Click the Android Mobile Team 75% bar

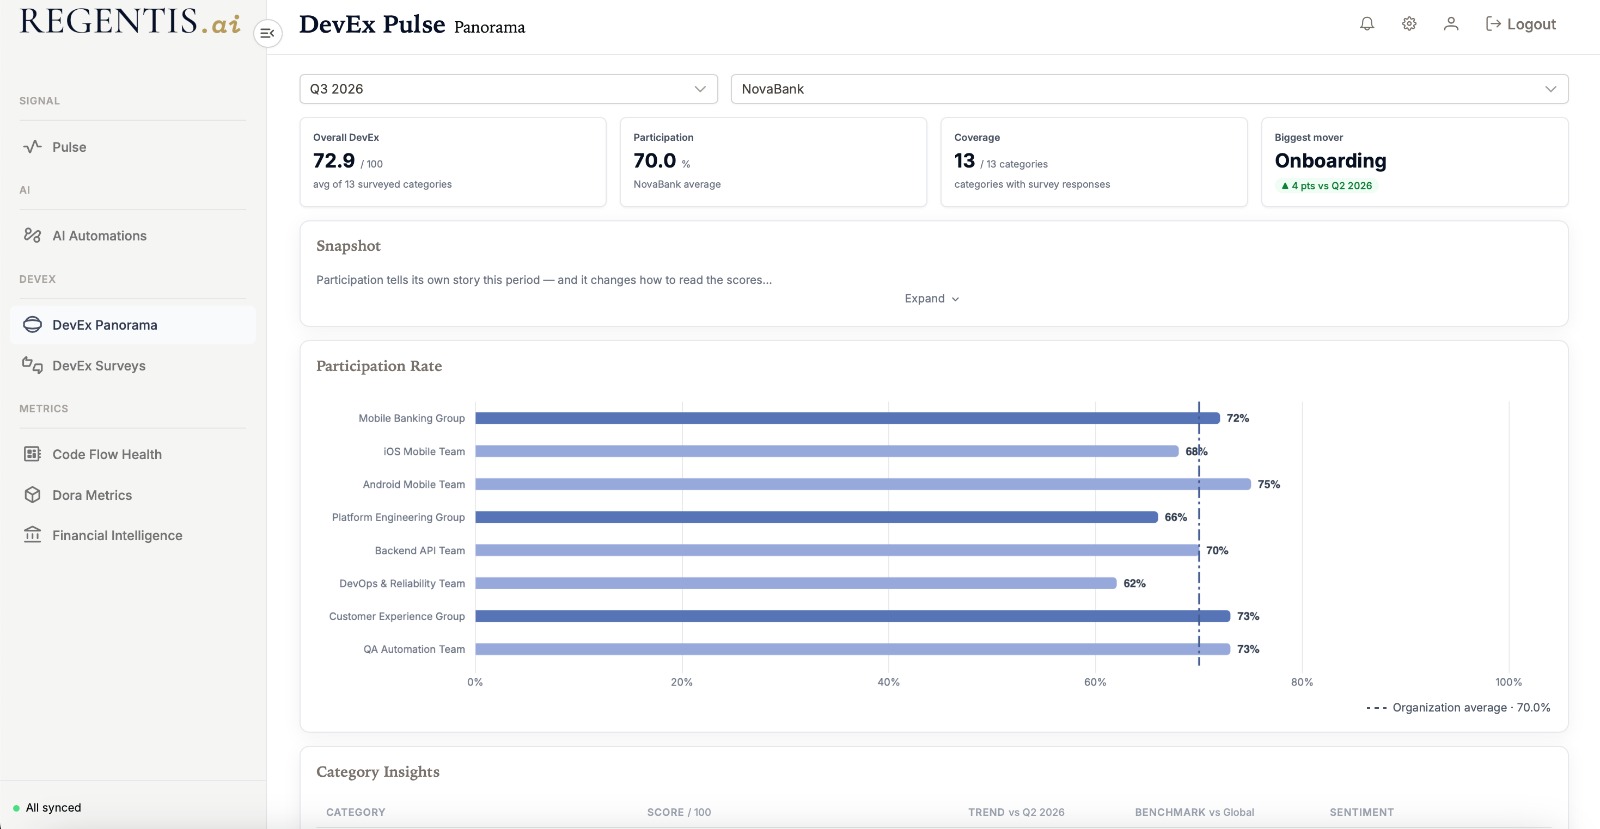863,484
